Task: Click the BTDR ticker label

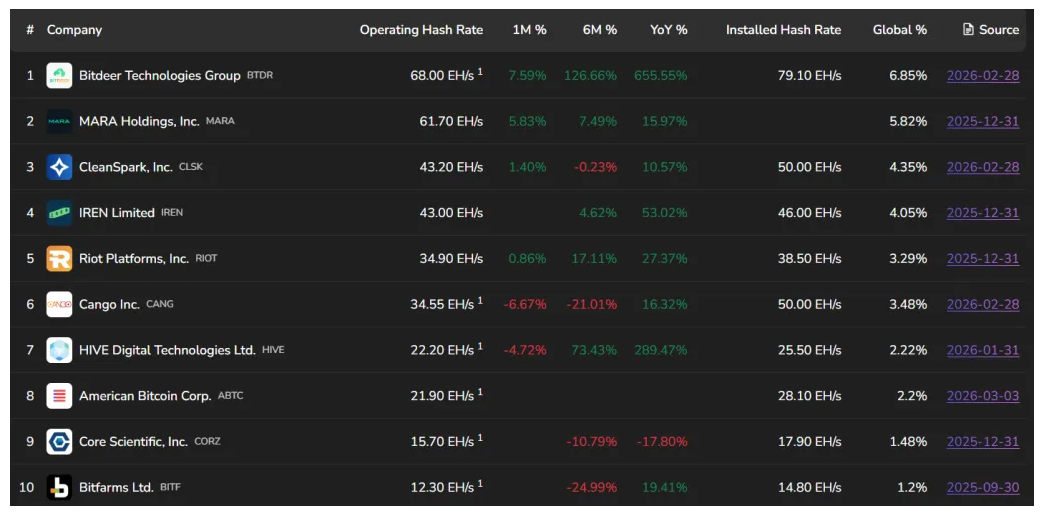Action: tap(260, 75)
